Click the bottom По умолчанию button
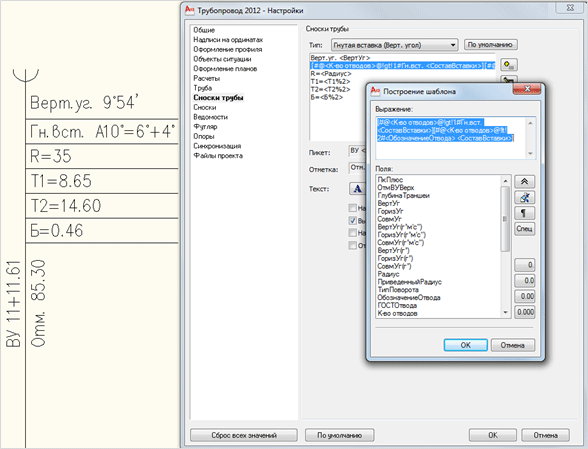 [339, 435]
